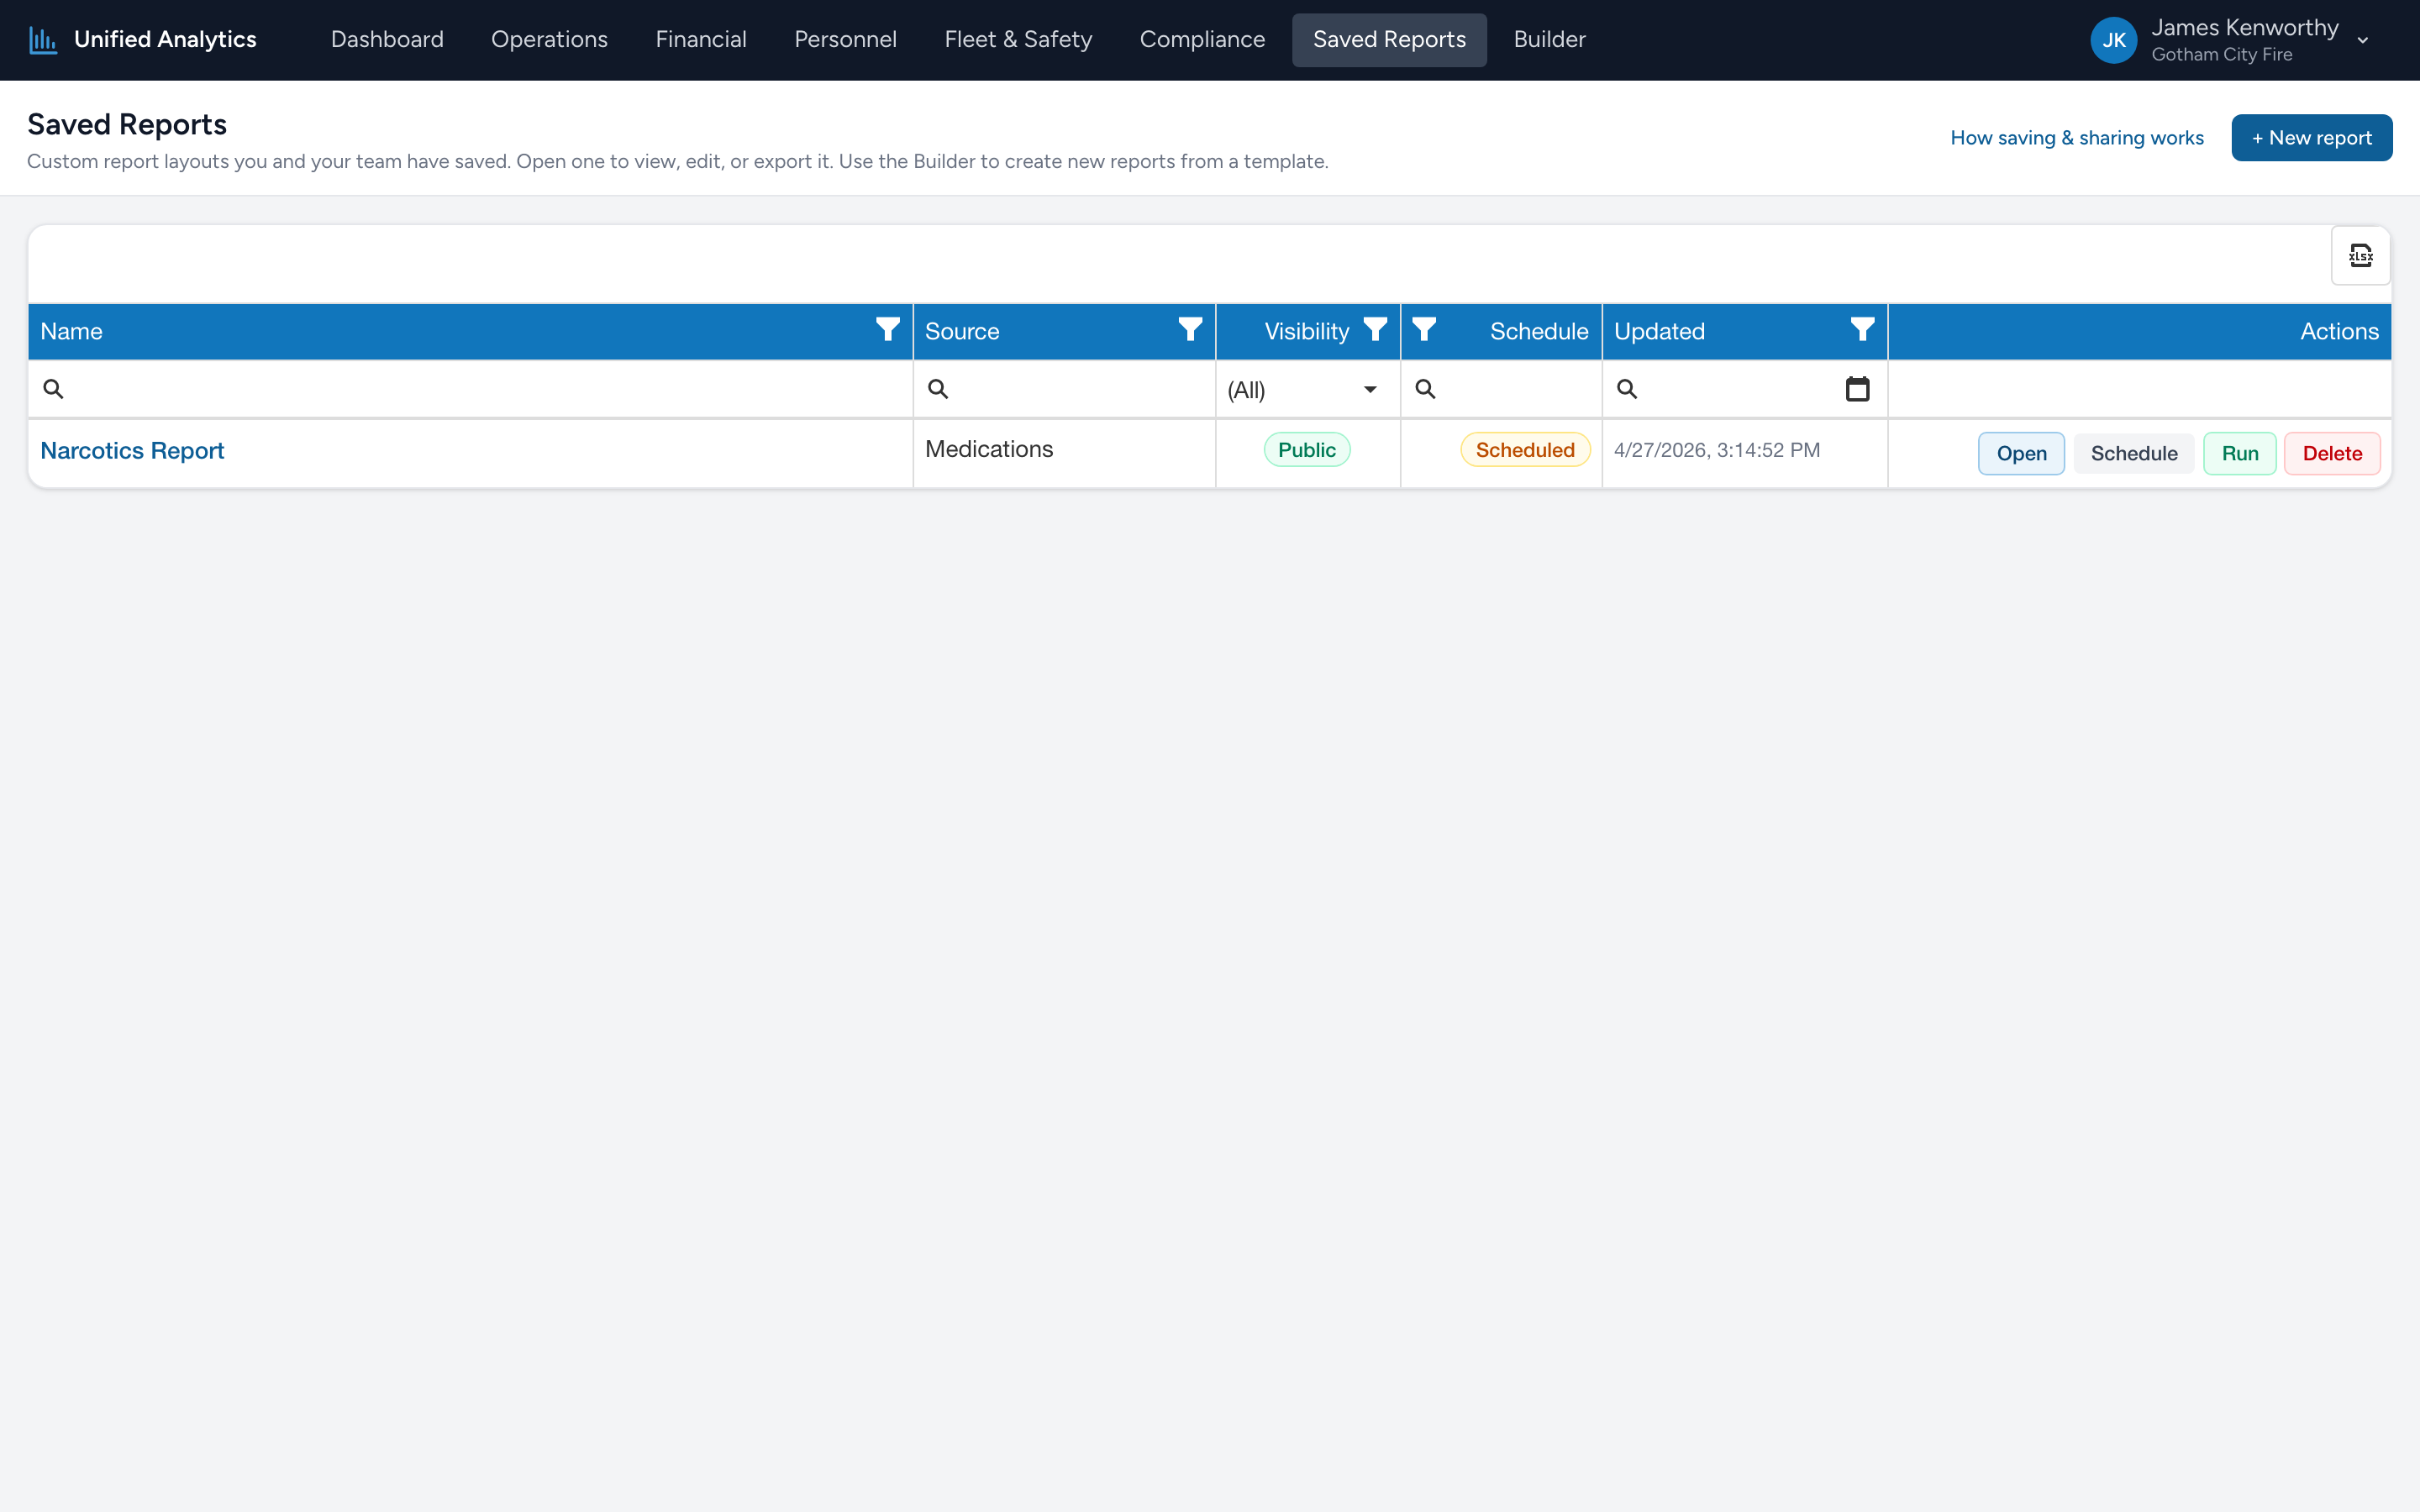Click the Schedule button for Narcotics Report
2420x1512 pixels.
(2134, 454)
